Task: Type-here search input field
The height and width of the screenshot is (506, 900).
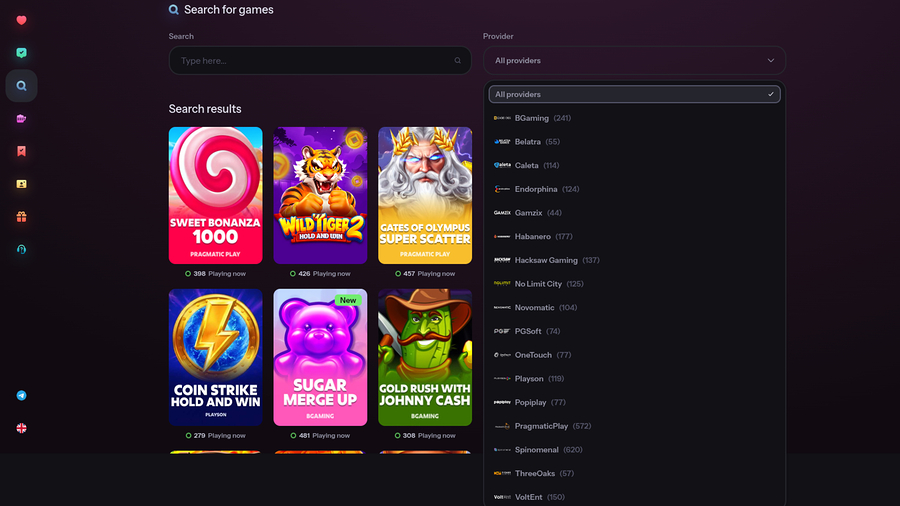Action: pyautogui.click(x=320, y=60)
